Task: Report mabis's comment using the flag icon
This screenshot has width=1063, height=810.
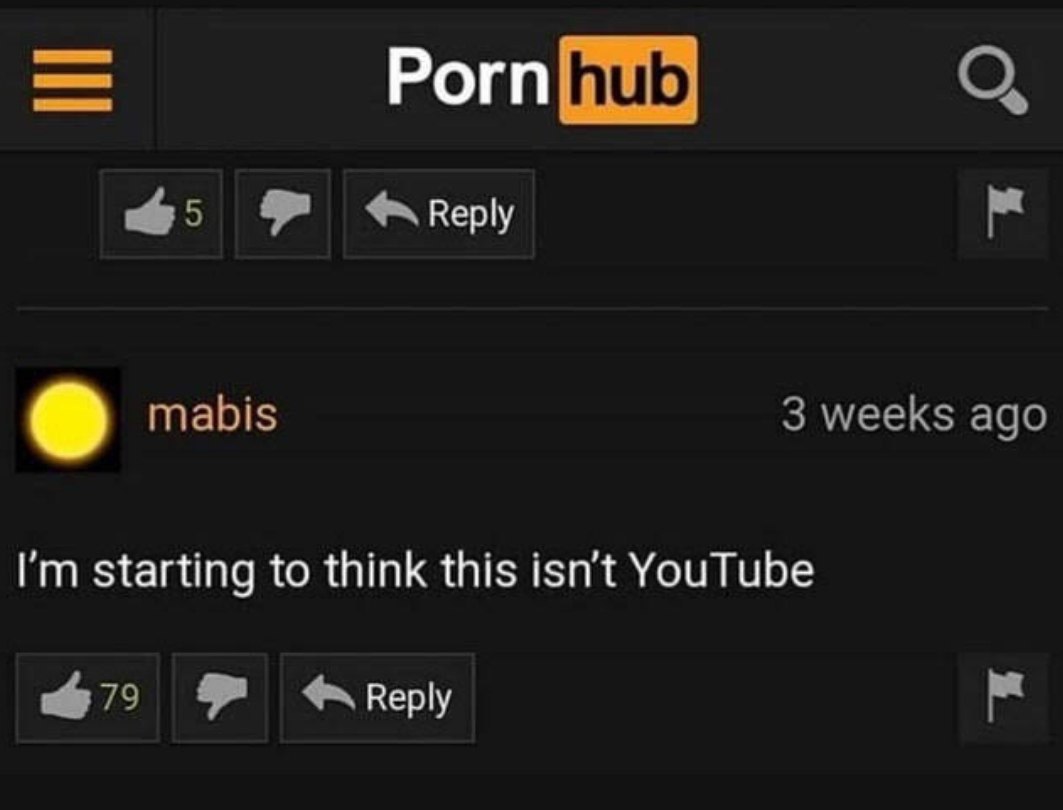Action: click(x=1003, y=698)
